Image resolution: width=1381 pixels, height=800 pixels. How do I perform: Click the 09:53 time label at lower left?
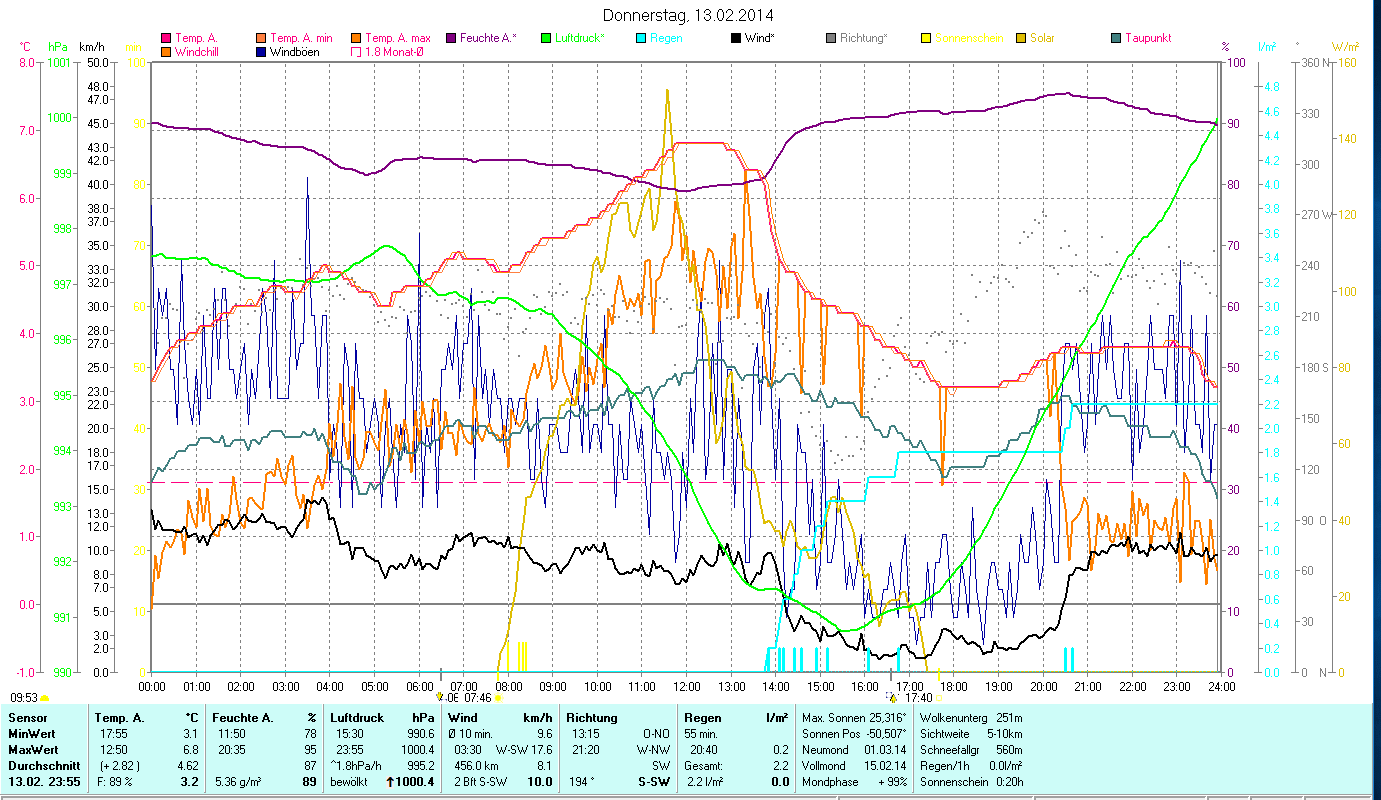(24, 698)
